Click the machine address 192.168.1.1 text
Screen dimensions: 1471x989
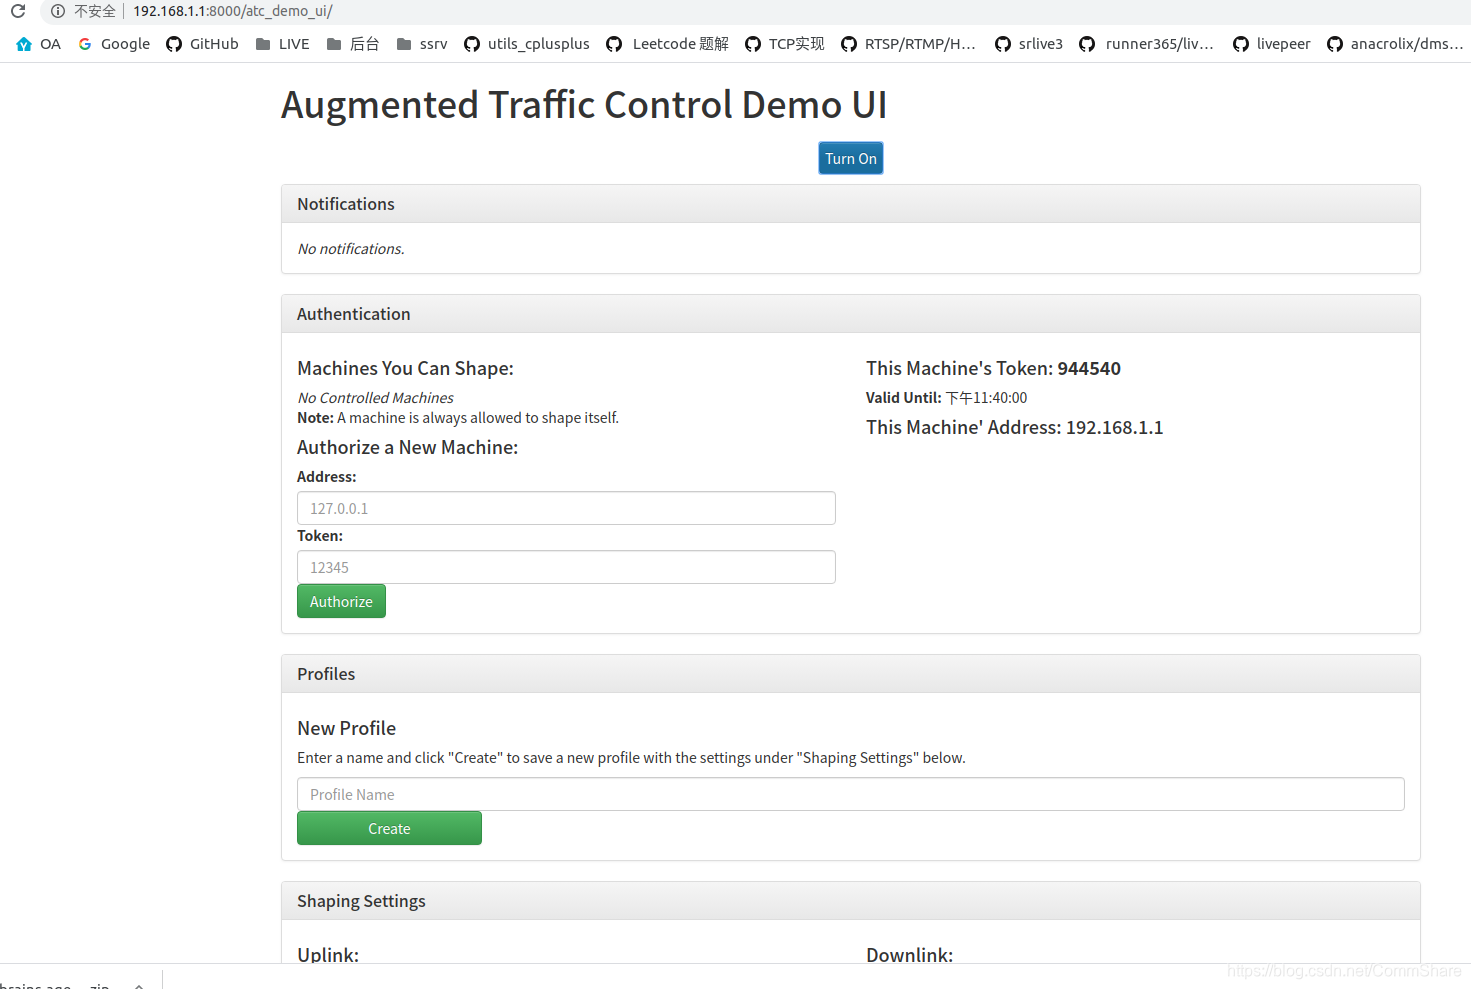click(1114, 427)
